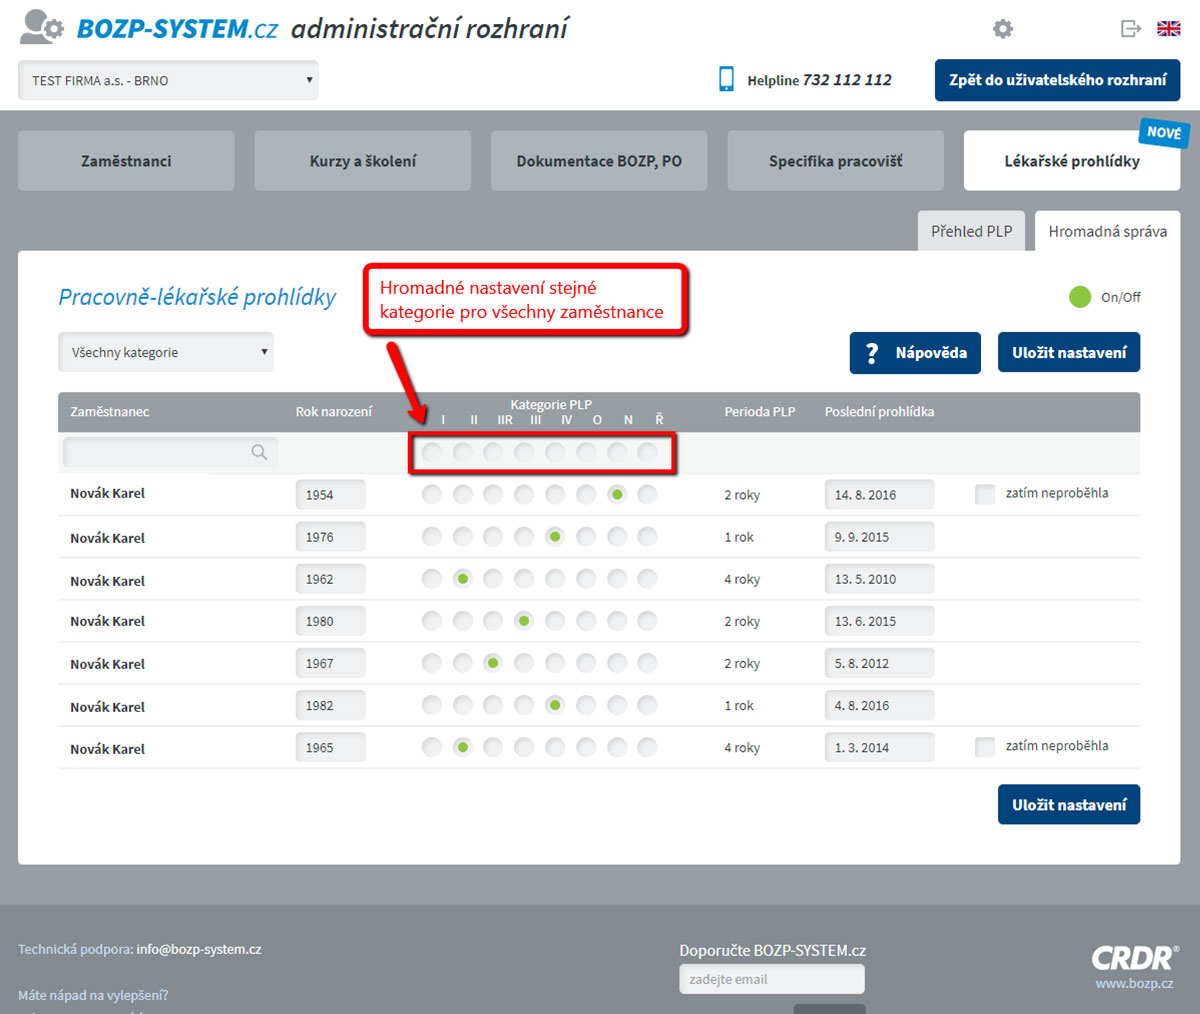The height and width of the screenshot is (1014, 1200).
Task: Edit last examination date 1. 3. 2014
Action: [x=880, y=747]
